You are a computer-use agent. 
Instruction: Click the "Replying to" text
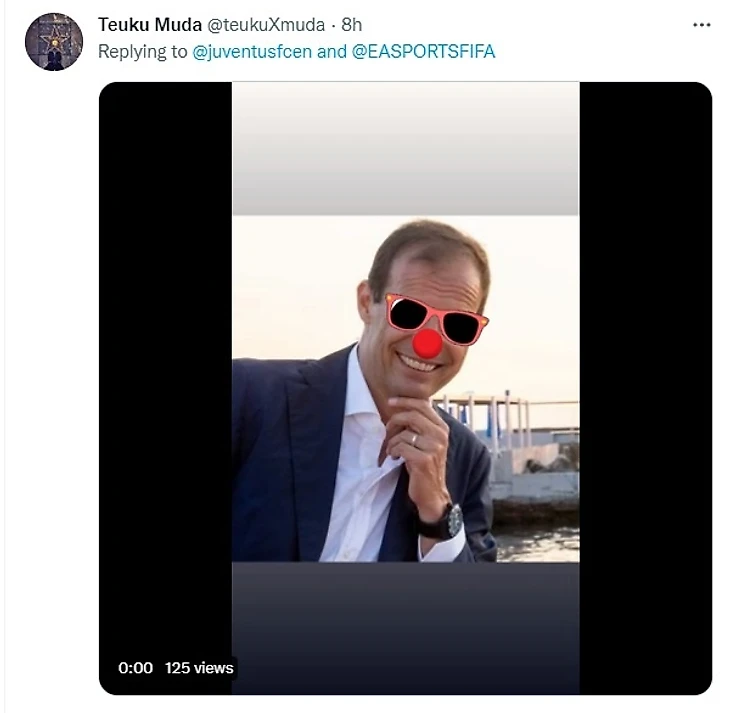tap(142, 52)
